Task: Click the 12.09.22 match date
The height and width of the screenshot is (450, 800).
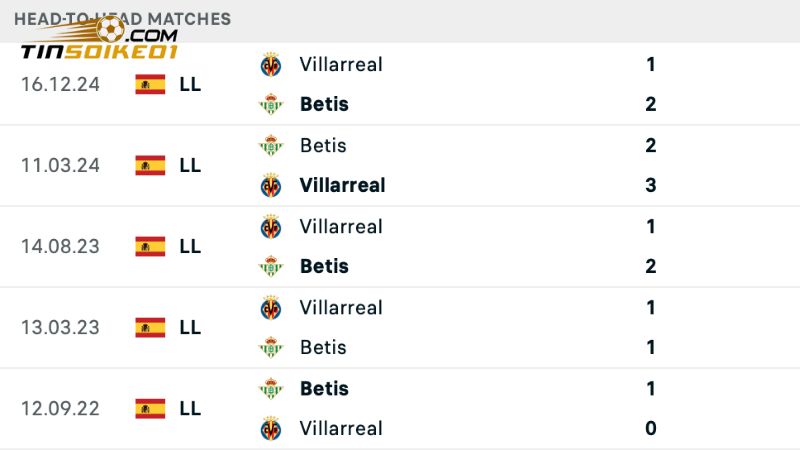Action: pos(60,408)
